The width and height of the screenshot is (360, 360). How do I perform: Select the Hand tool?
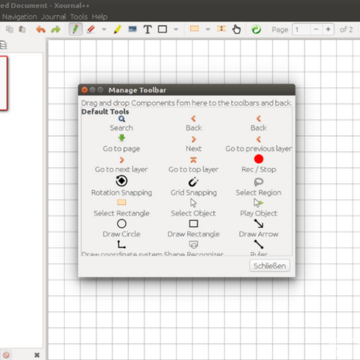point(236,29)
